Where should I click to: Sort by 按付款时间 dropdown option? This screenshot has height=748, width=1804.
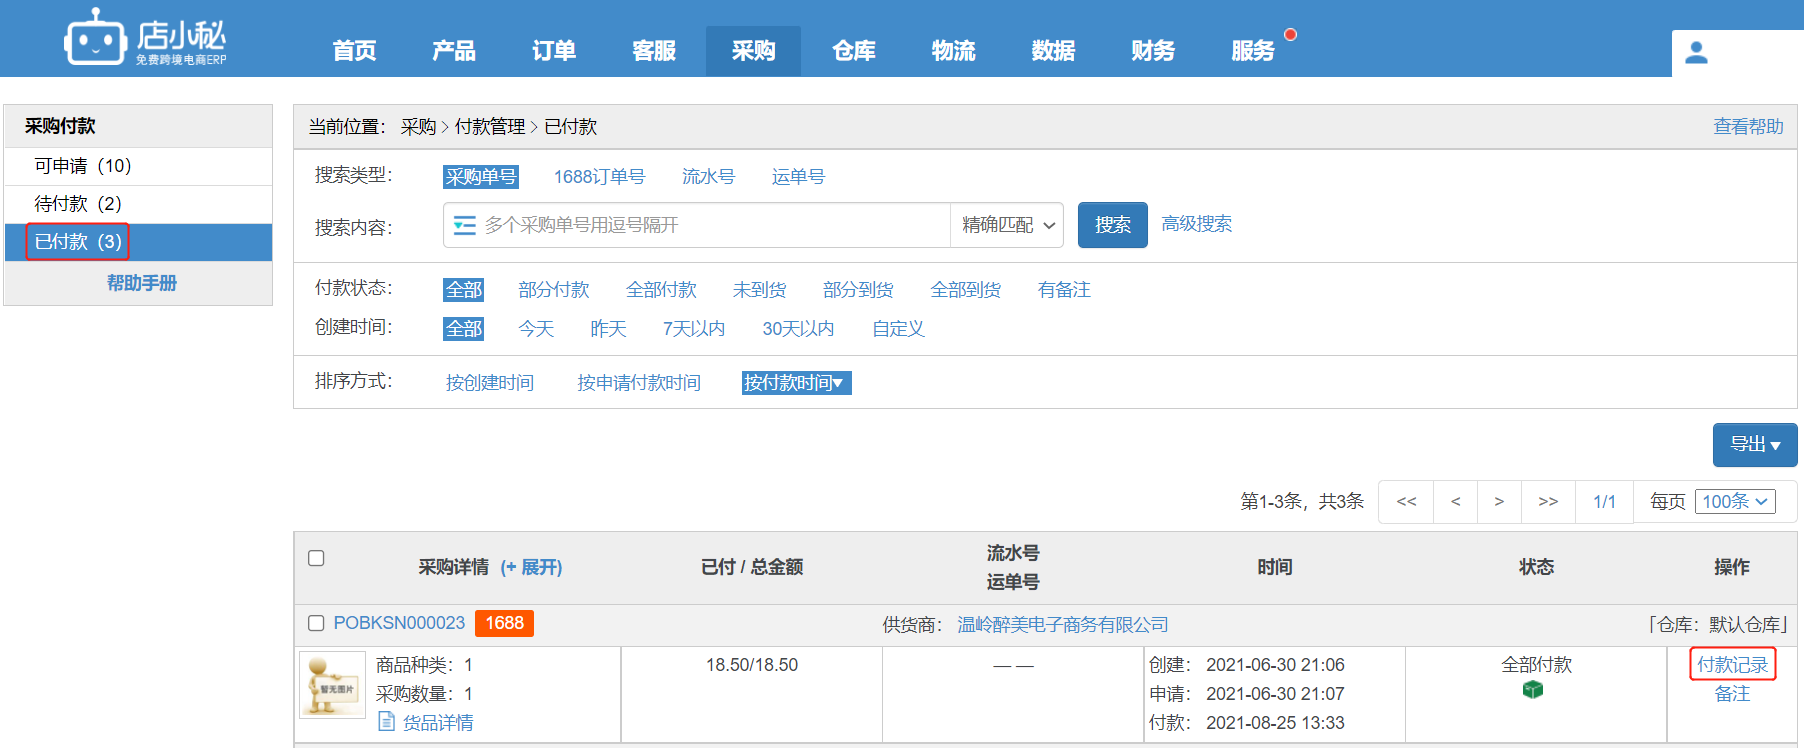pyautogui.click(x=796, y=383)
